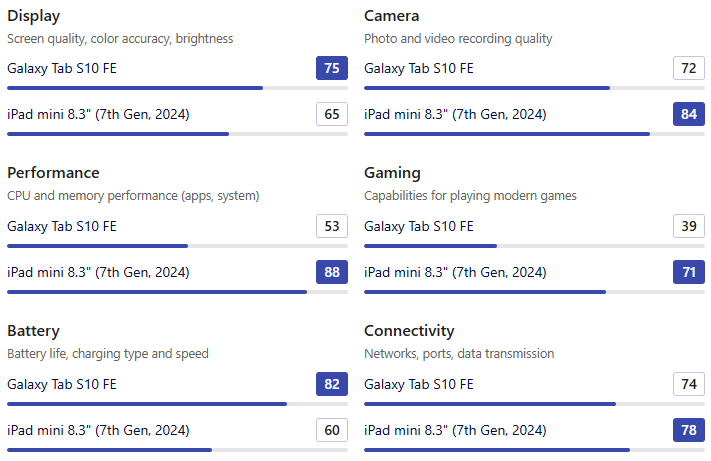711x461 pixels.
Task: Click the Battery category heading
Action: [x=33, y=331]
